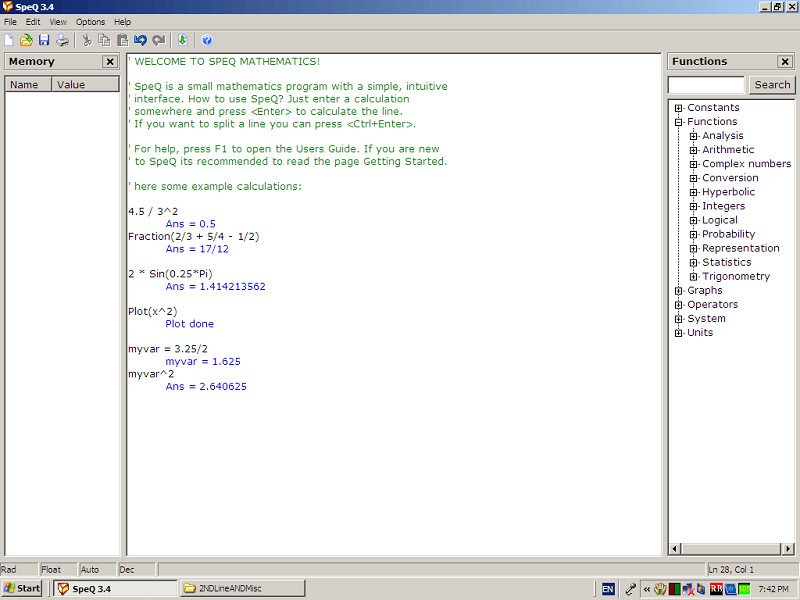The height and width of the screenshot is (600, 800).
Task: Click the Paste icon in the toolbar
Action: 122,40
